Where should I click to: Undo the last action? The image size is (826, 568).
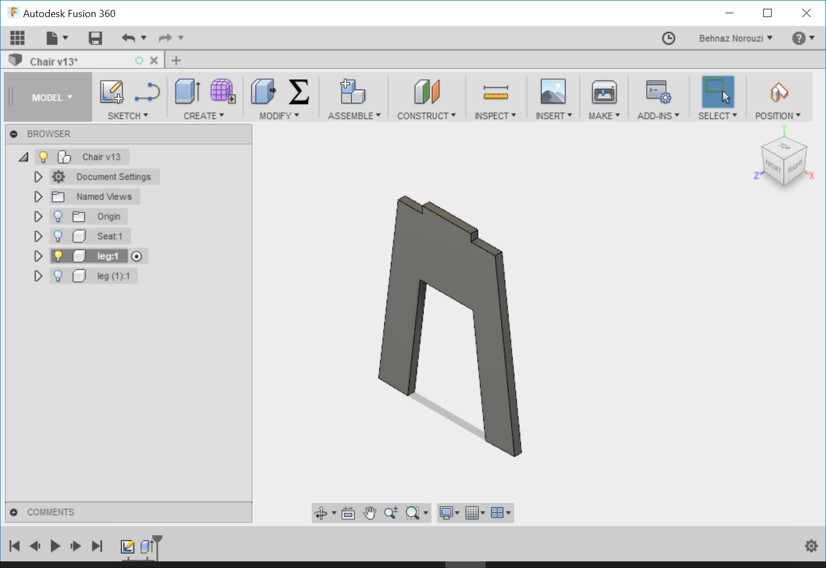click(128, 38)
